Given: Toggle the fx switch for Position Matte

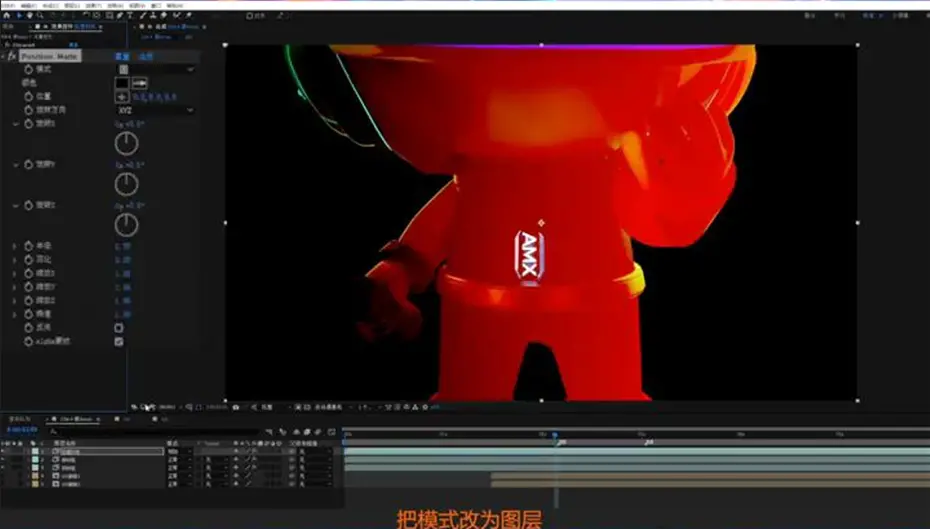Looking at the screenshot, I should click(12, 56).
